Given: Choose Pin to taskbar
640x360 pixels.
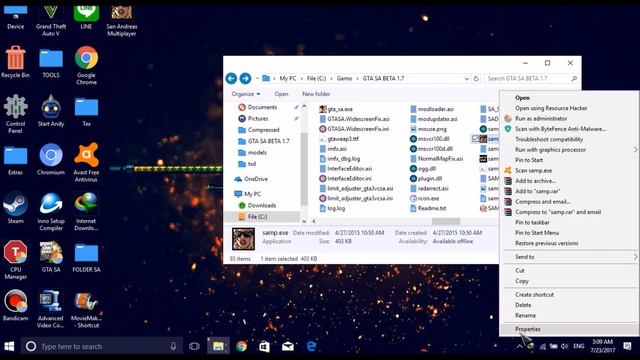Looking at the screenshot, I should point(532,222).
